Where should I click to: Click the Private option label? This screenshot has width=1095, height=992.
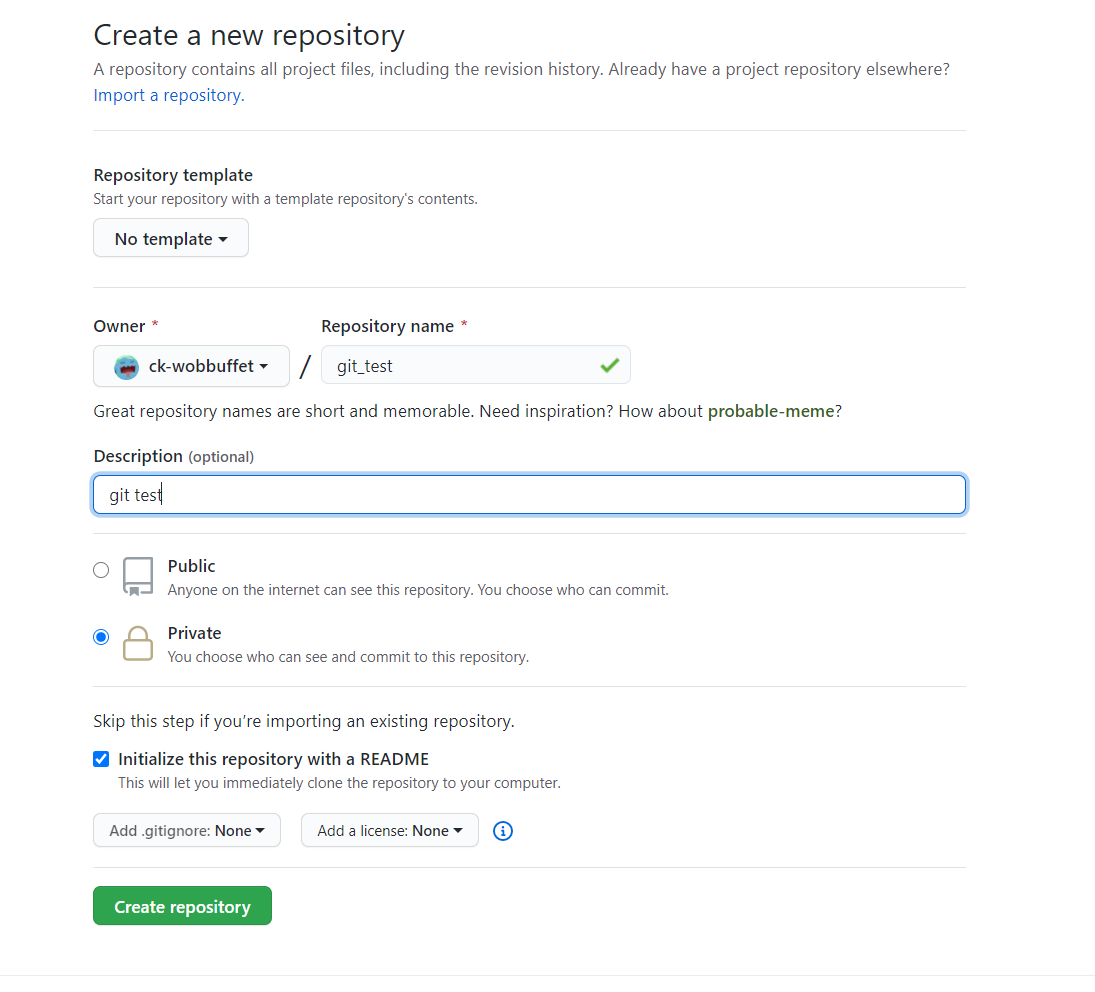pos(194,633)
